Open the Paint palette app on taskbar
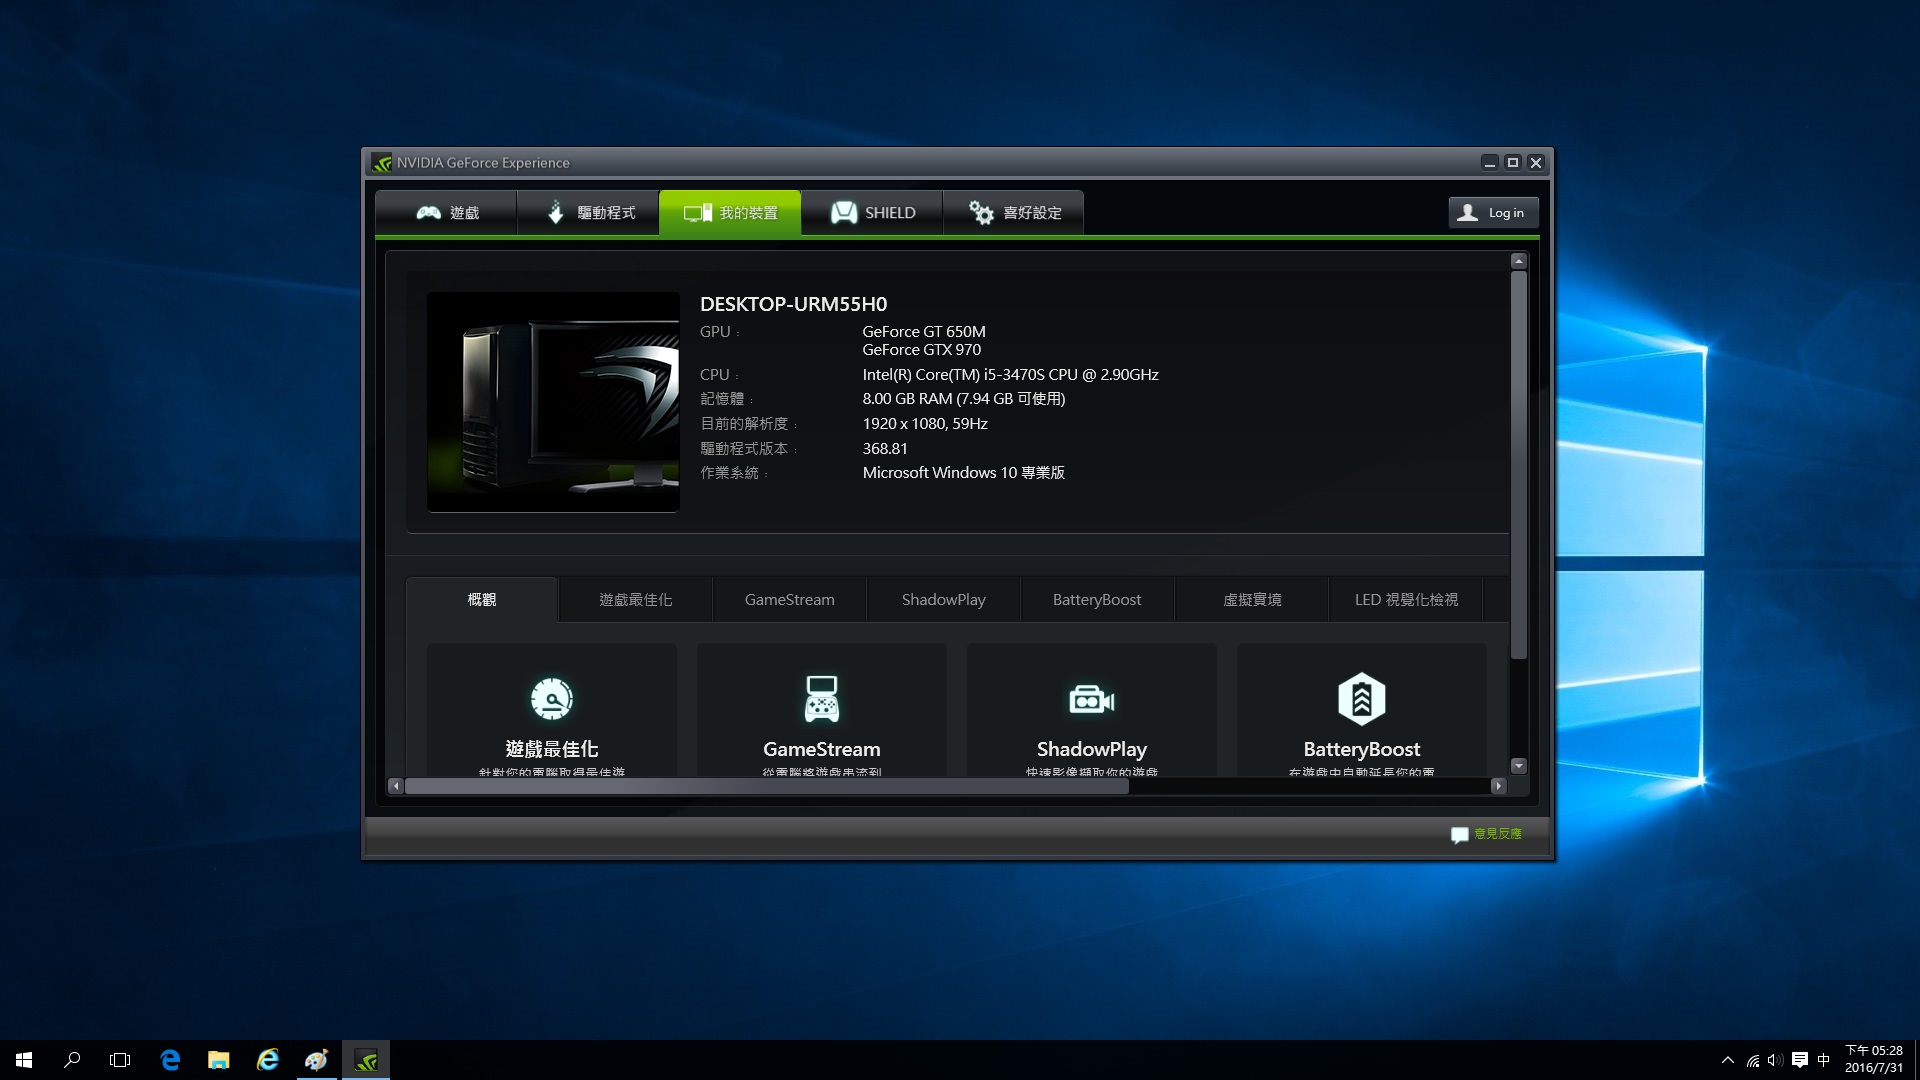Viewport: 1920px width, 1080px height. pos(316,1060)
